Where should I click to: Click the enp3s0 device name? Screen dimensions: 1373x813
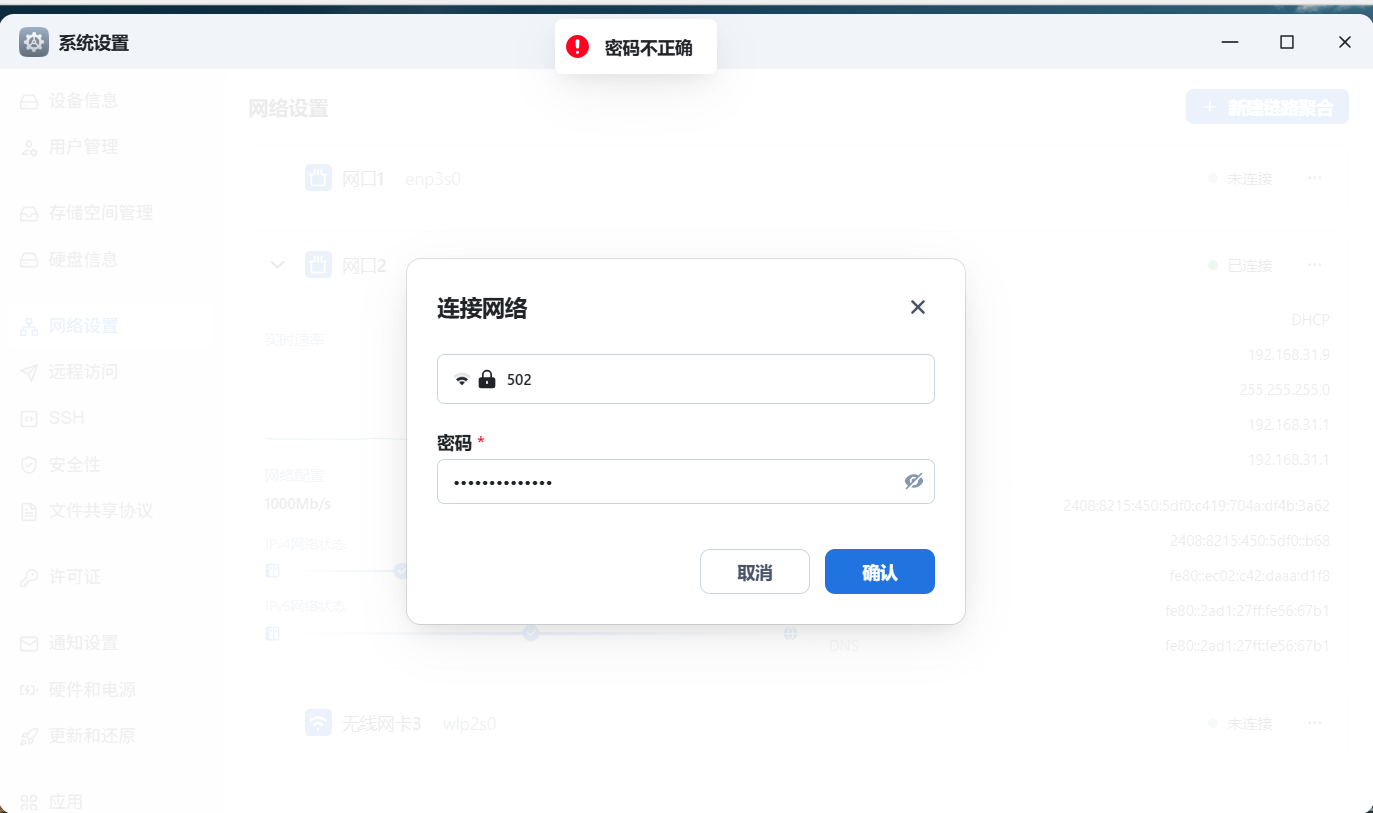[433, 179]
